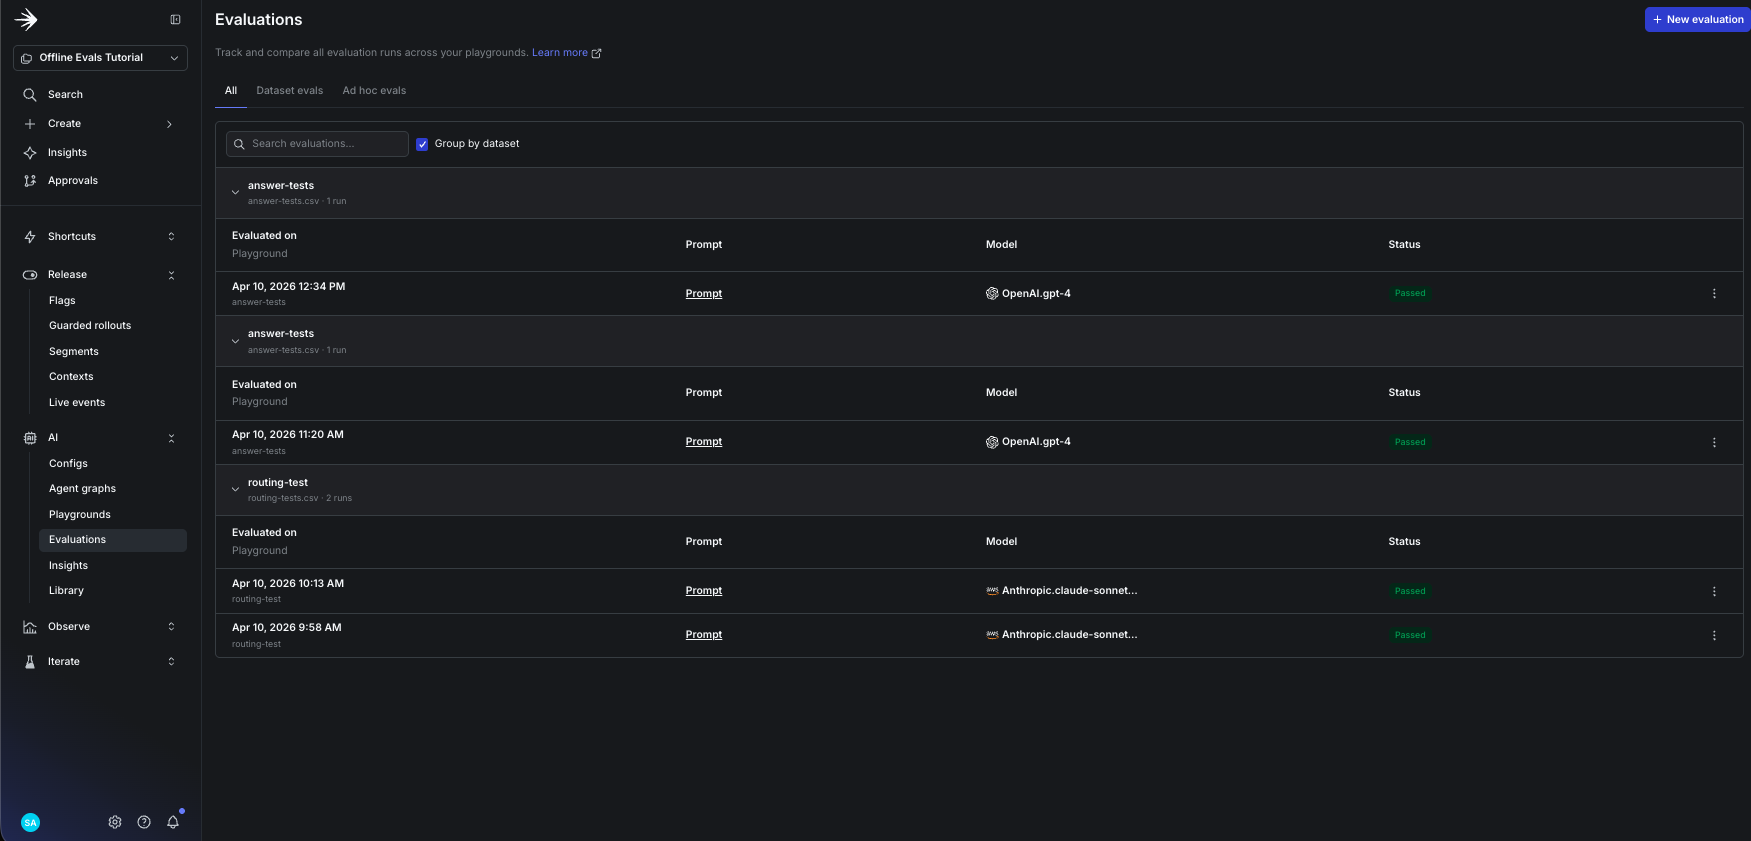Uncheck the Group by dataset checkbox
Image resolution: width=1751 pixels, height=841 pixels.
point(422,144)
